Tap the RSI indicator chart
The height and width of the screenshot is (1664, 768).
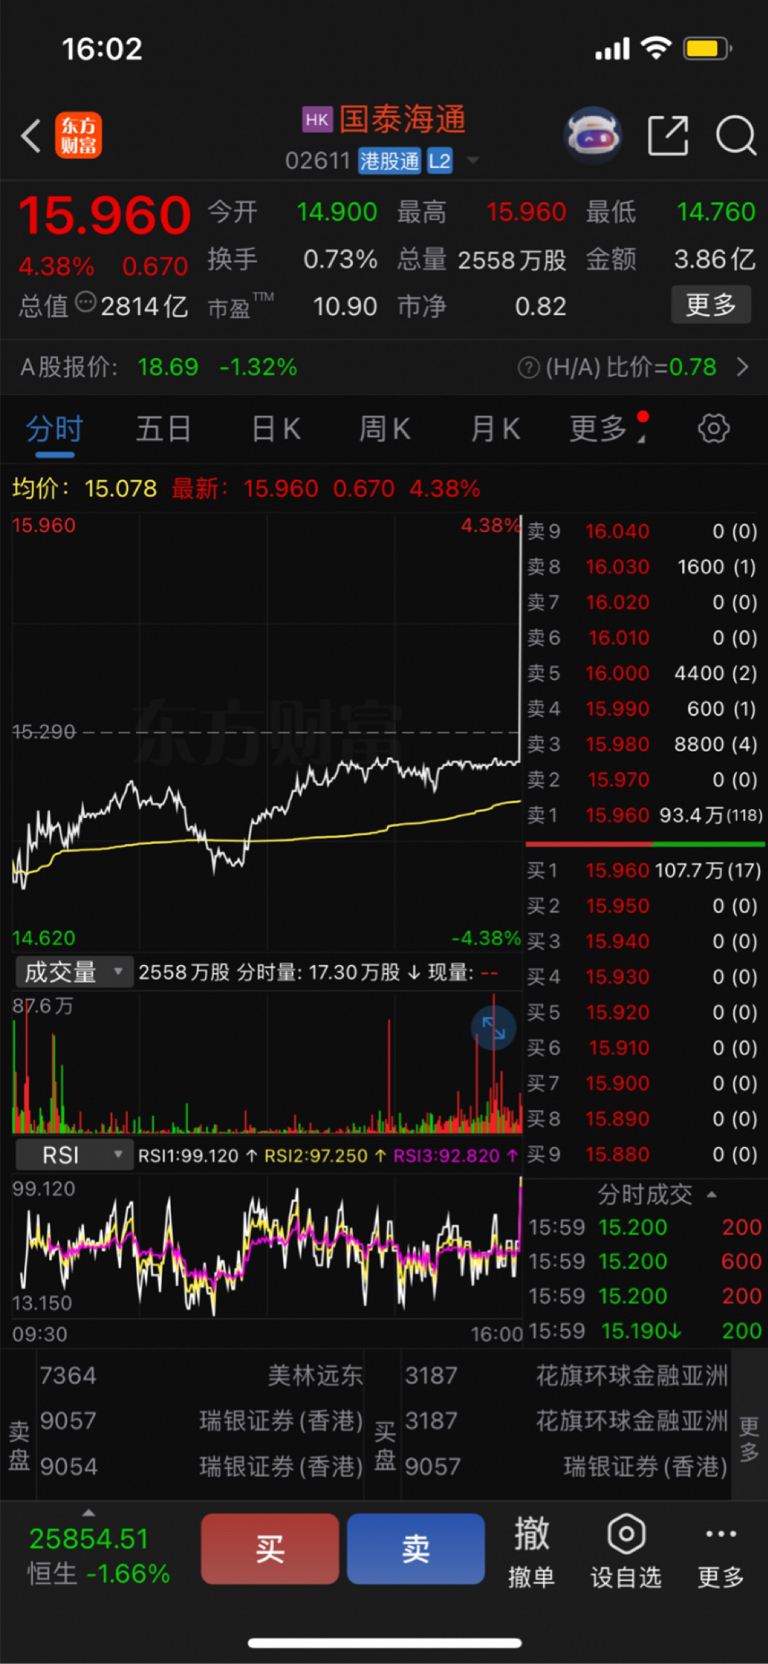[266, 1247]
